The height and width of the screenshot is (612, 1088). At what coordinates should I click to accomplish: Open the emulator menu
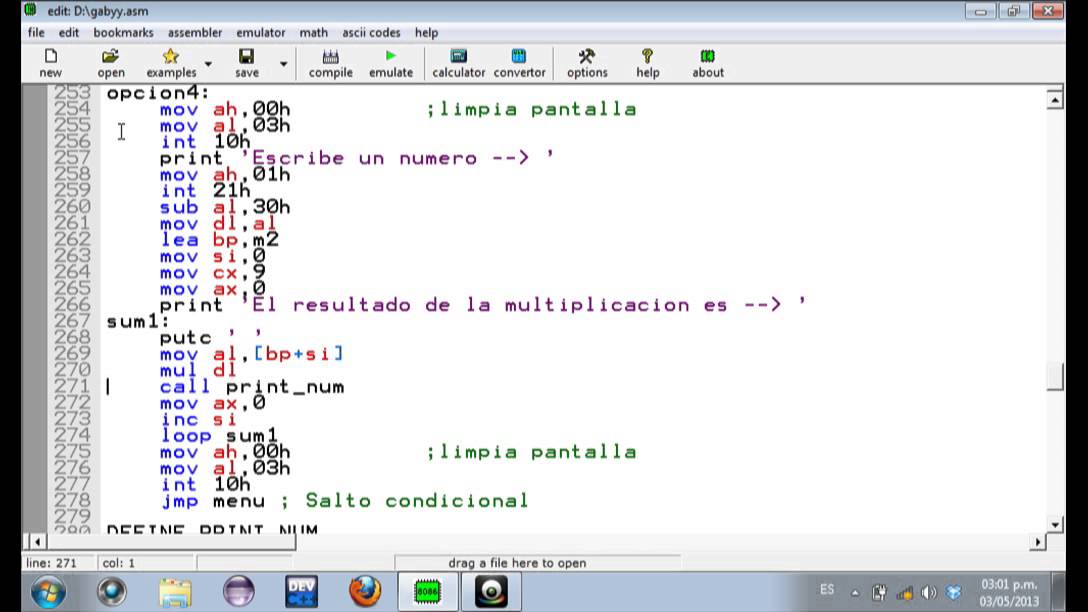(x=261, y=33)
